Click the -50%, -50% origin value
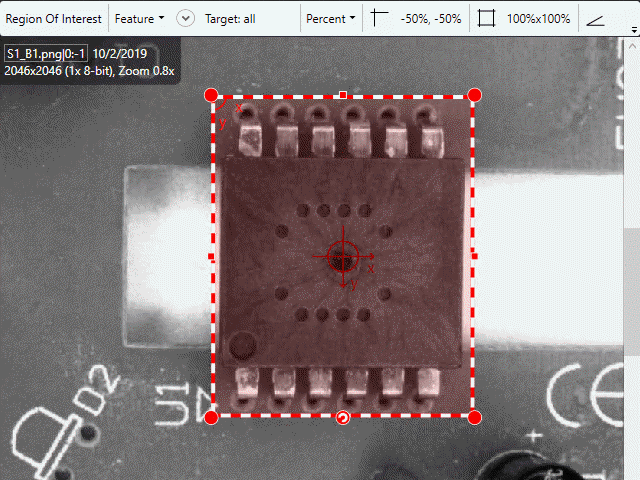This screenshot has width=640, height=480. coord(431,18)
